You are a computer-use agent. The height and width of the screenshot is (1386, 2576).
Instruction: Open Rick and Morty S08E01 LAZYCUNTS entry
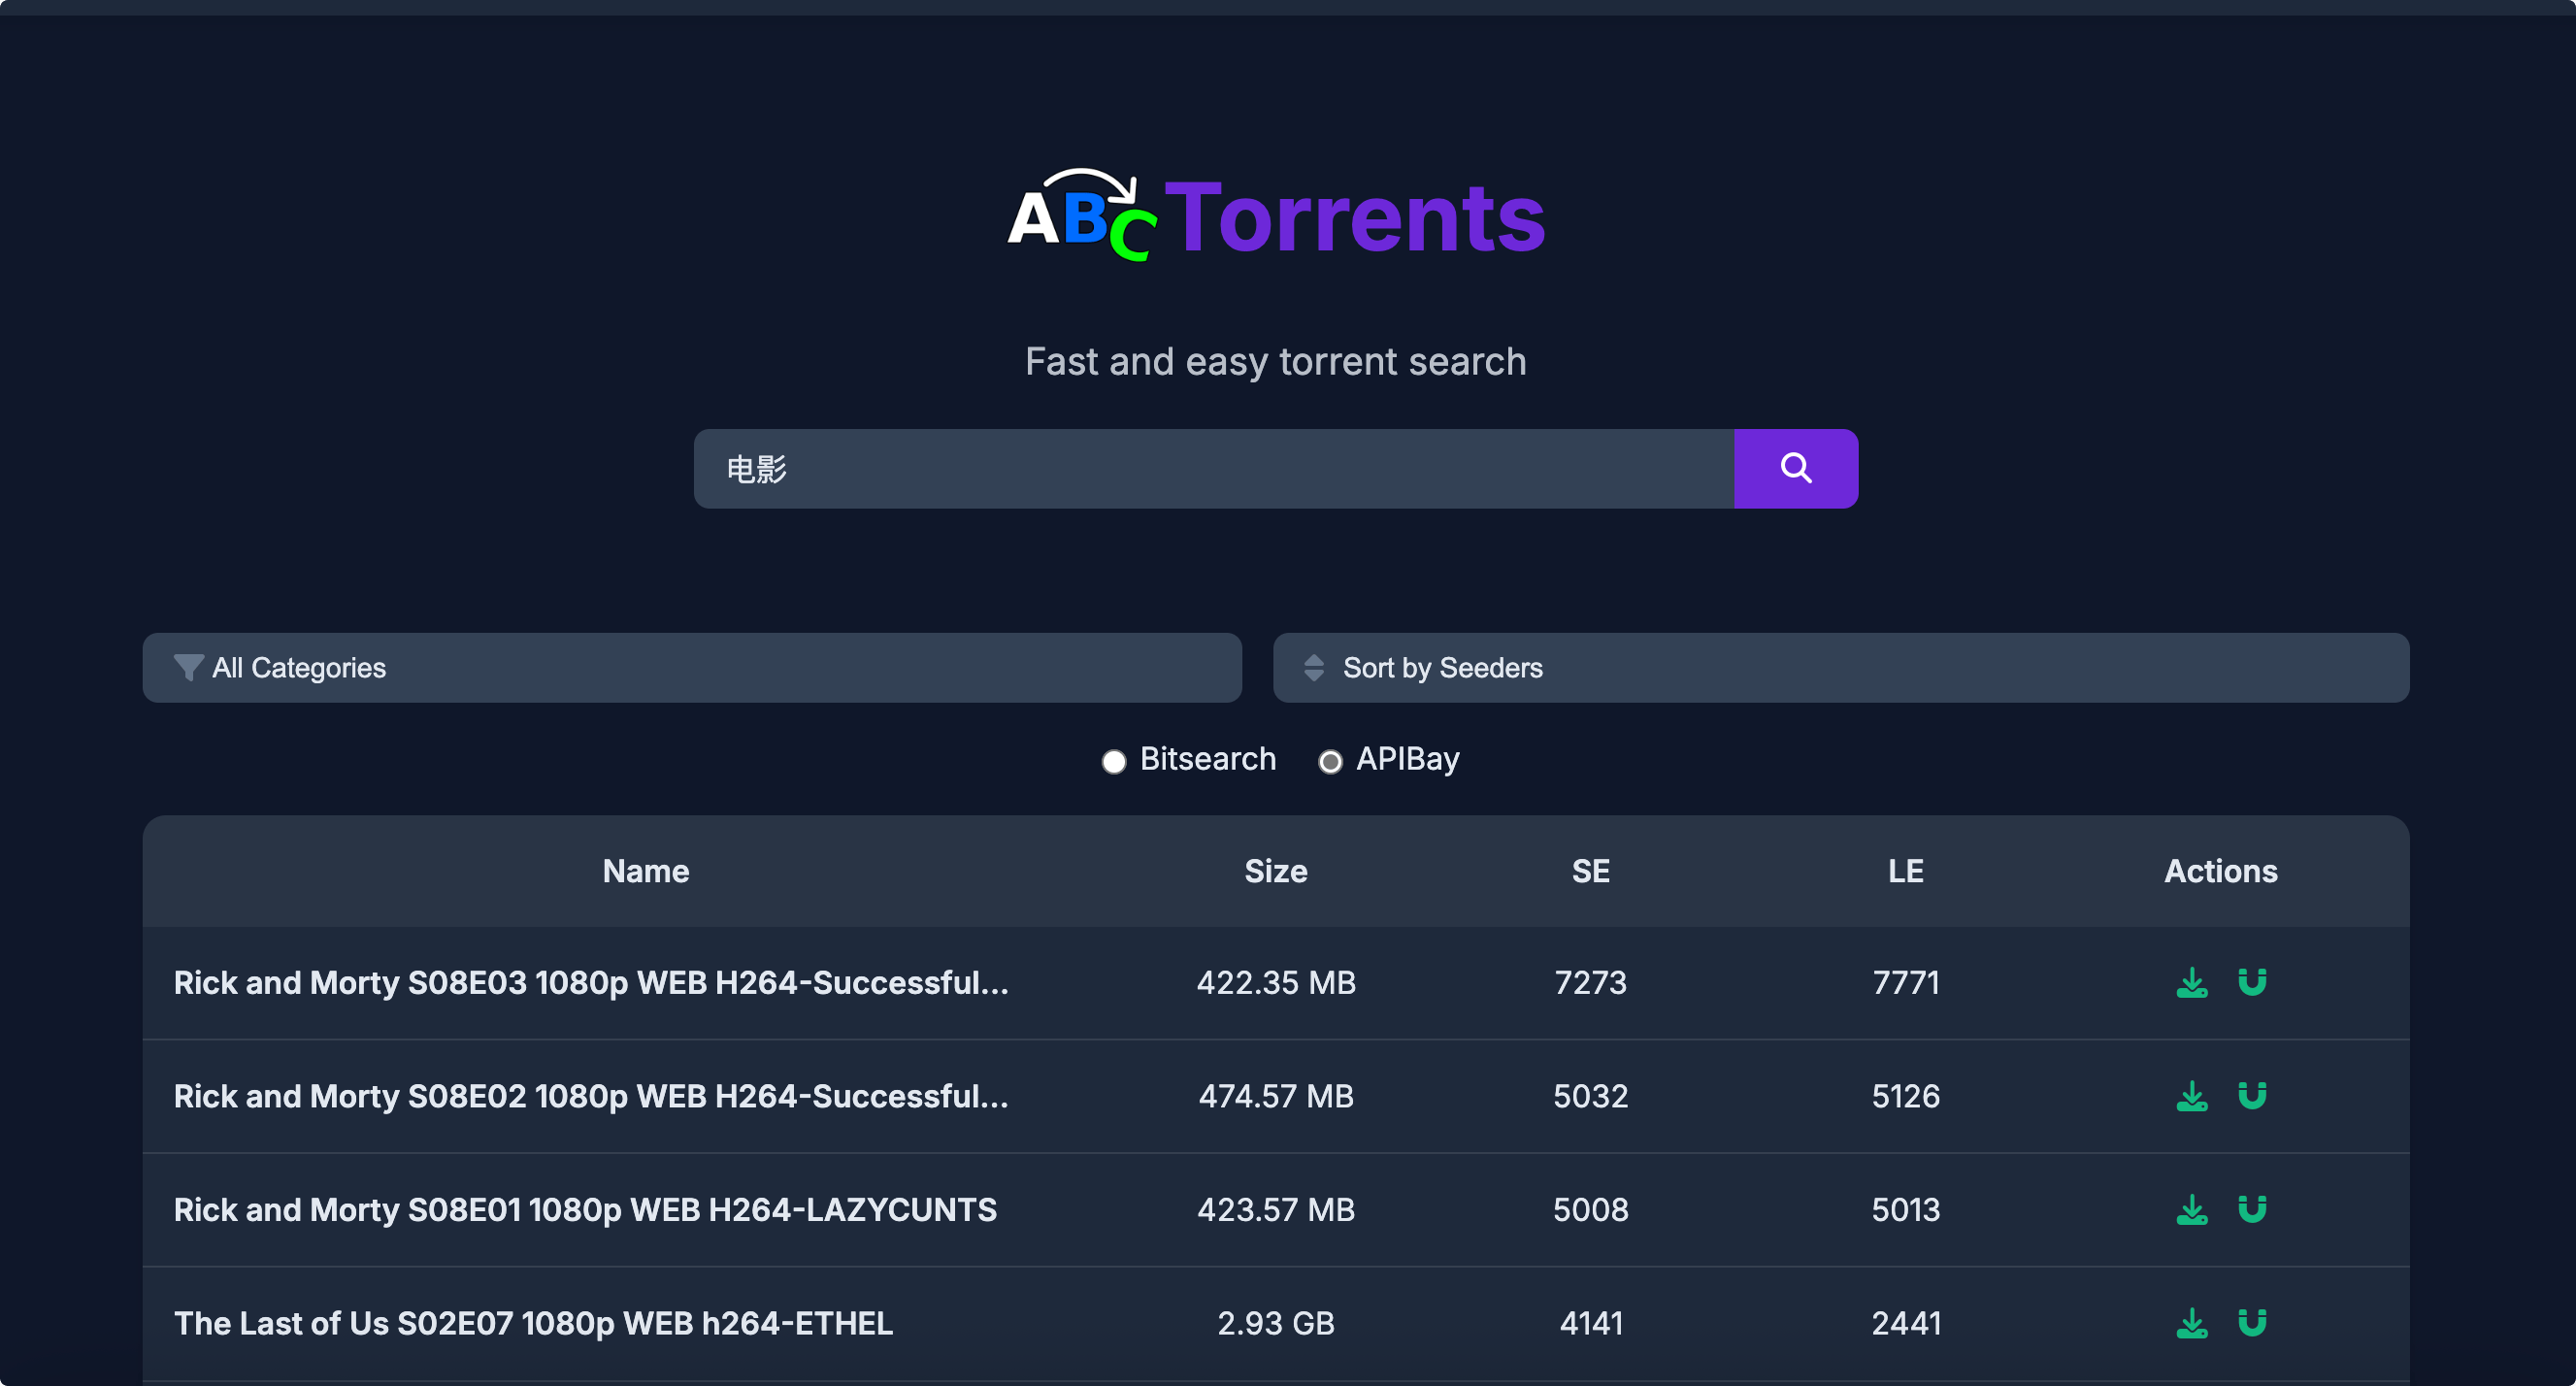585,1209
